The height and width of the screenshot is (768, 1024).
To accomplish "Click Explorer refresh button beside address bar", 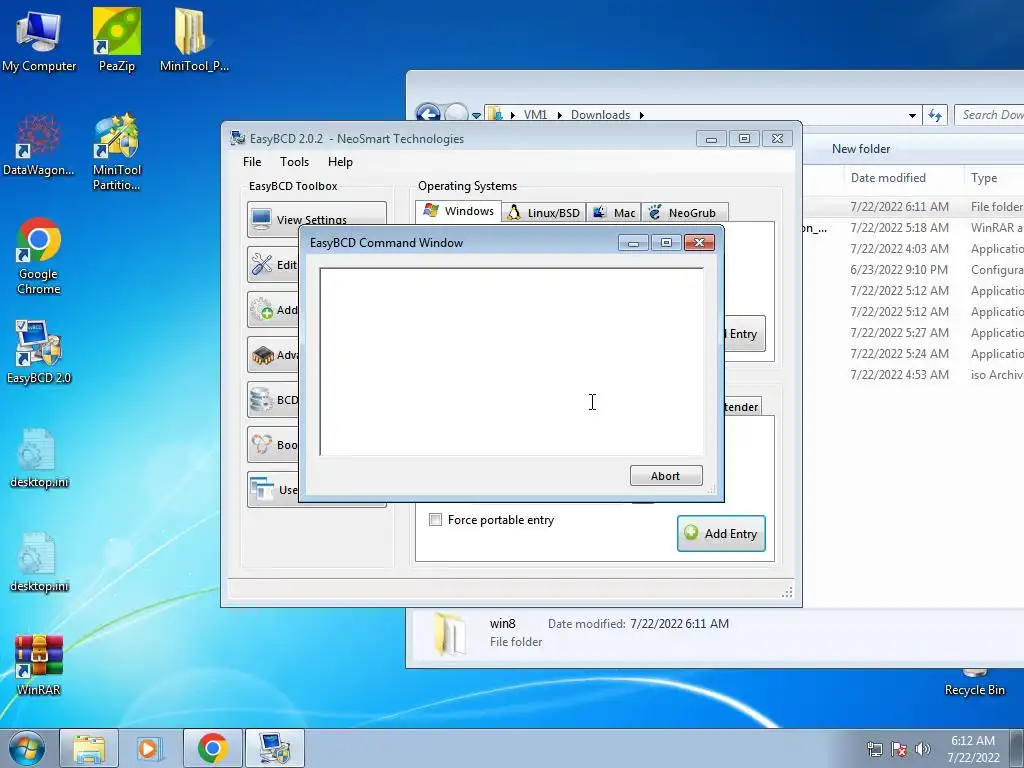I will [x=935, y=116].
